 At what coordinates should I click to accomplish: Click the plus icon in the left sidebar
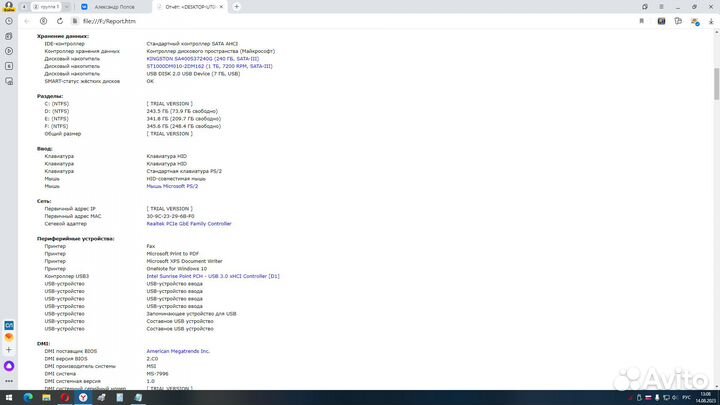pos(9,351)
